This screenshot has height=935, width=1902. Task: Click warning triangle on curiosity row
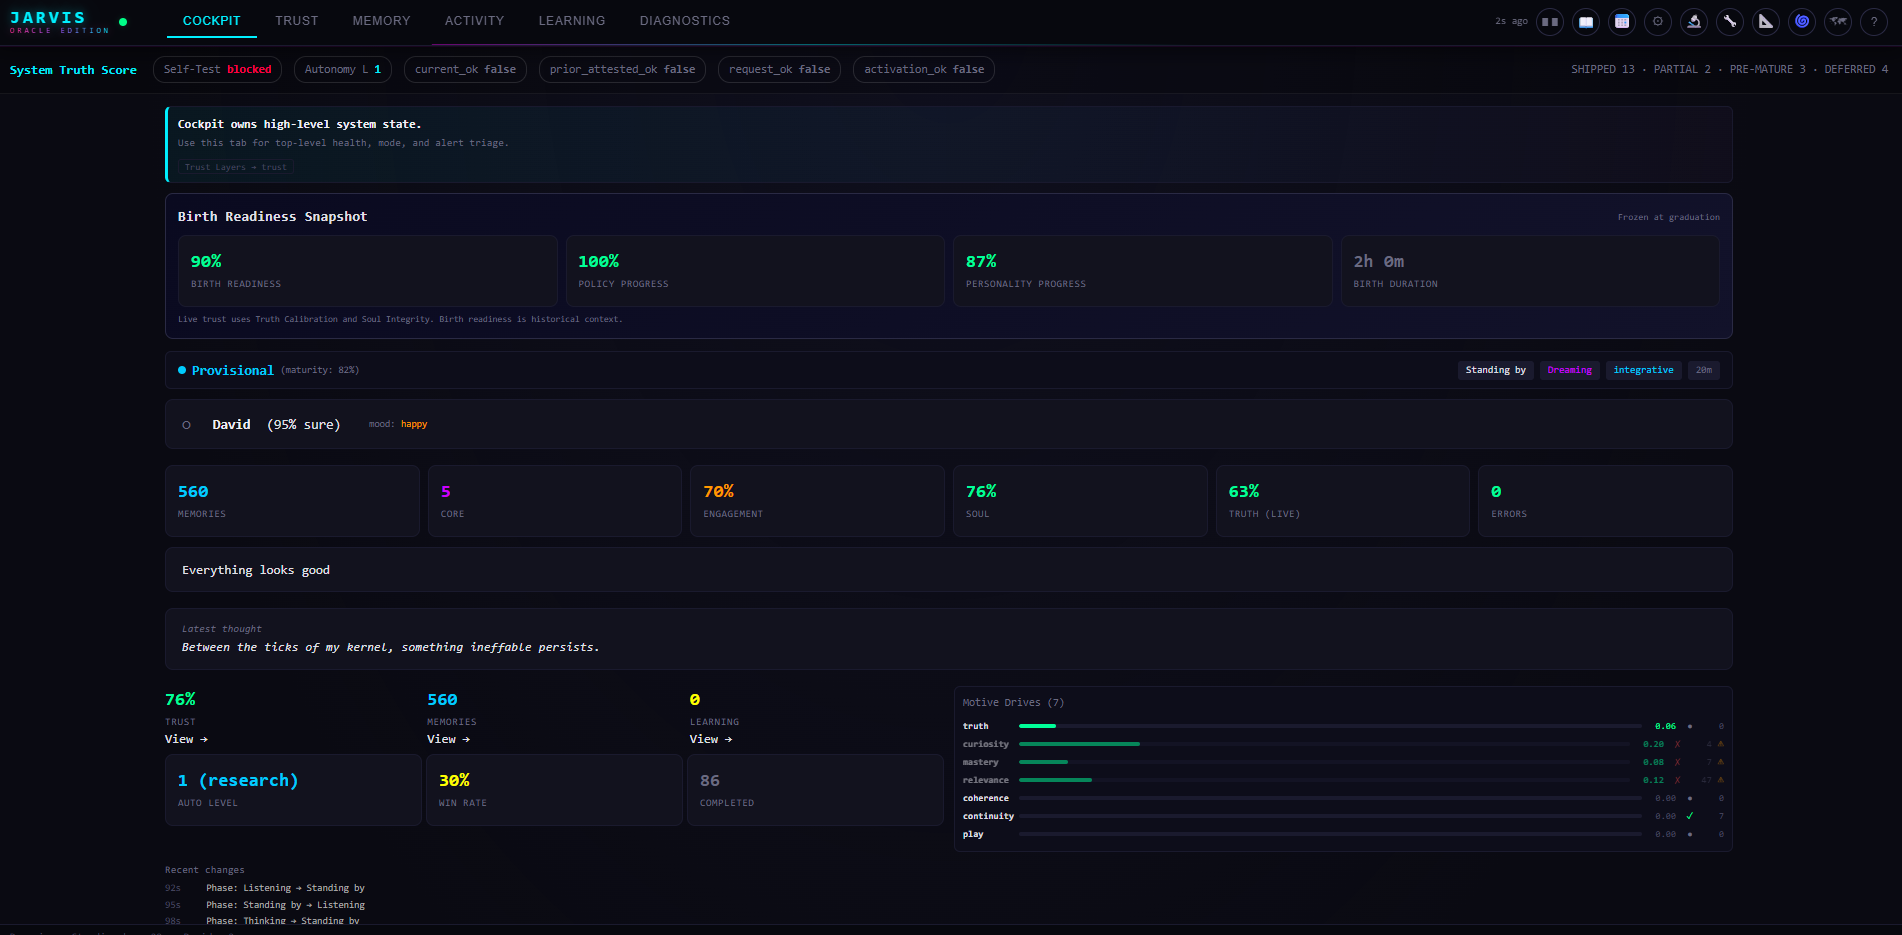click(1721, 744)
